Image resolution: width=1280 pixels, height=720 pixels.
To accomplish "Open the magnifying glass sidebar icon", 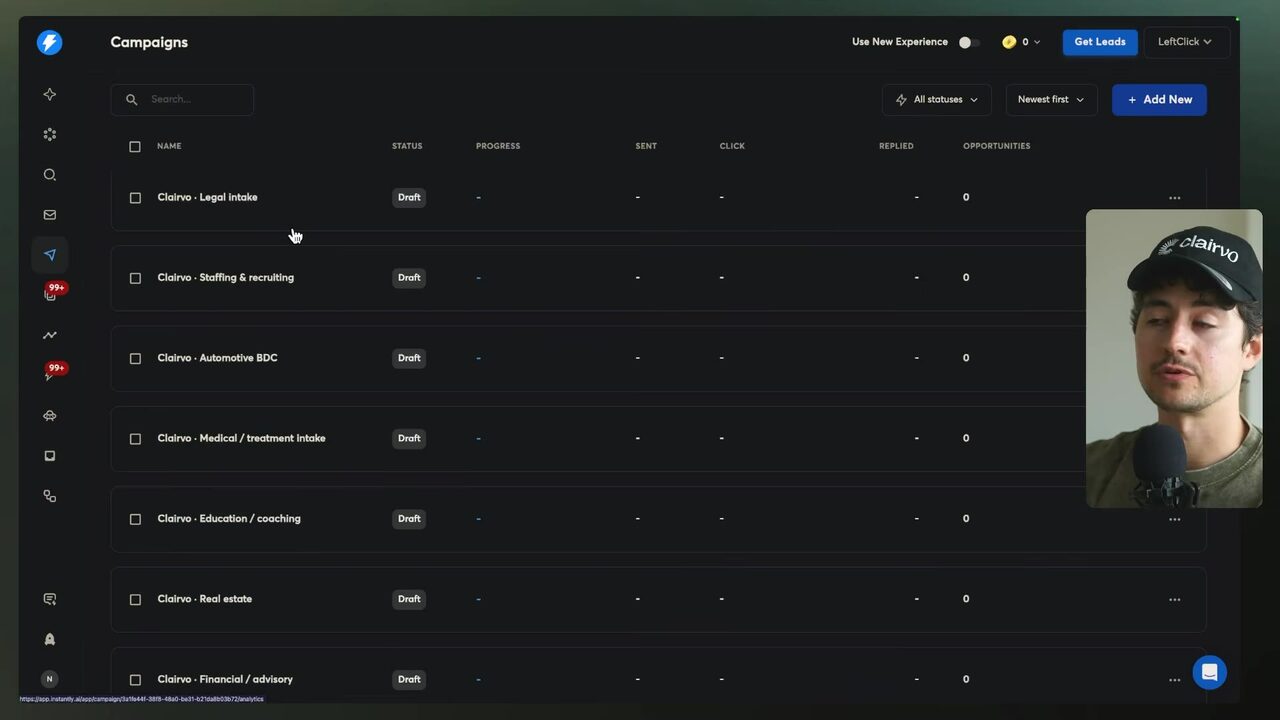I will 49,175.
